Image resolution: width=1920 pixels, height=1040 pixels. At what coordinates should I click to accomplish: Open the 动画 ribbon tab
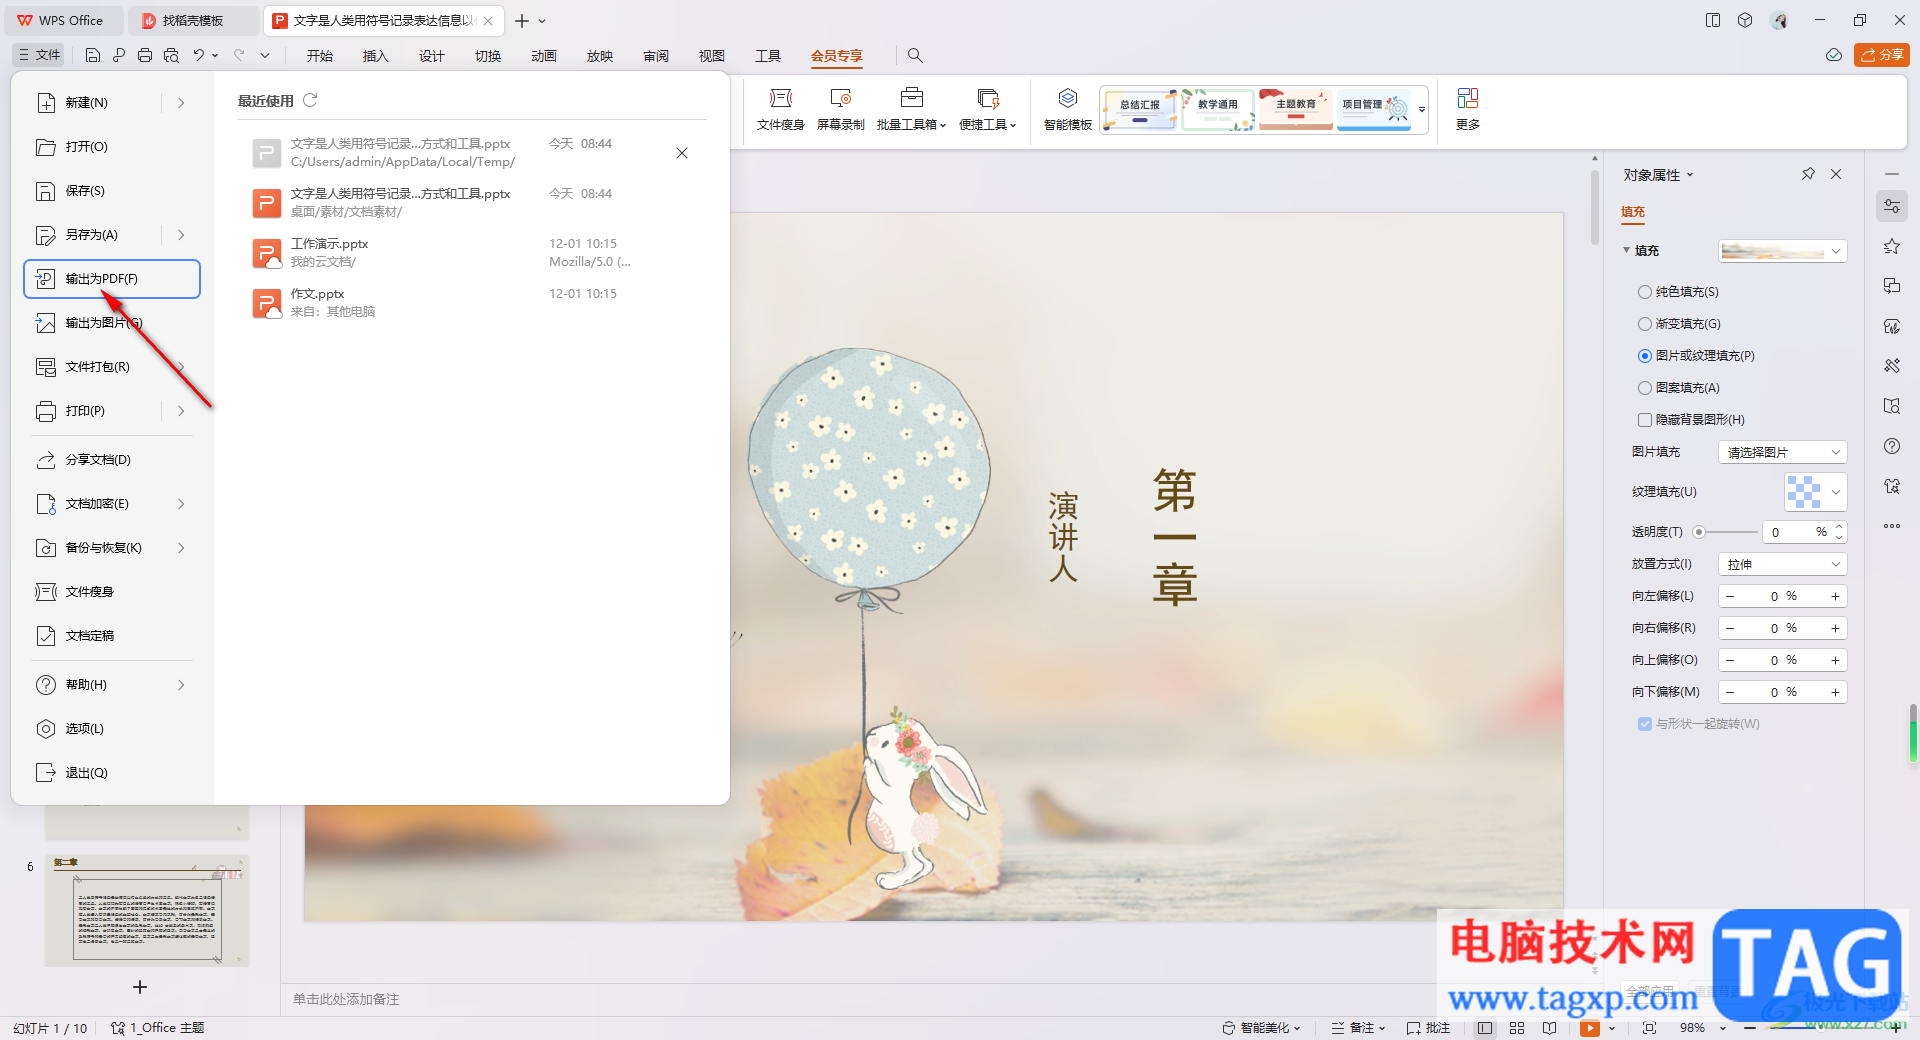tap(543, 56)
